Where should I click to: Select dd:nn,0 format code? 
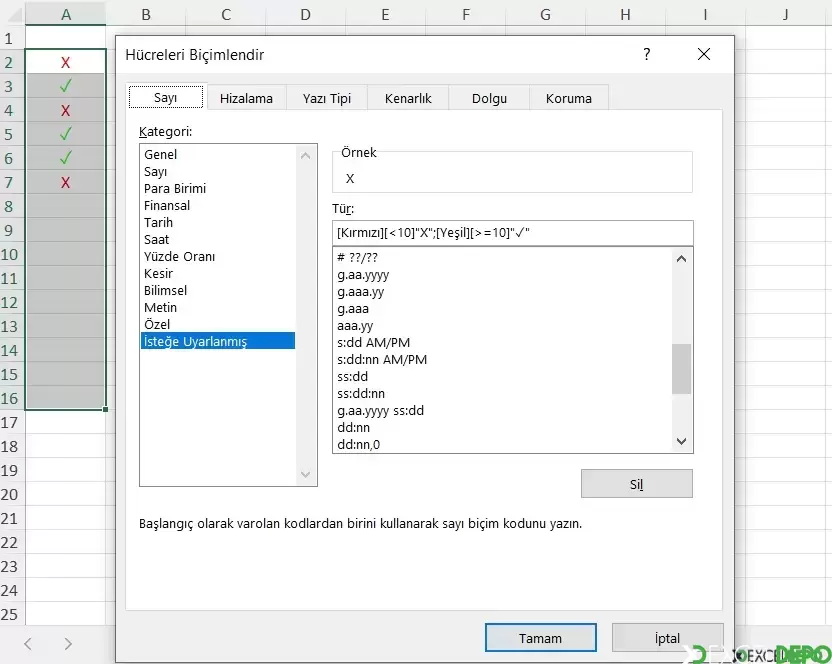click(x=502, y=444)
